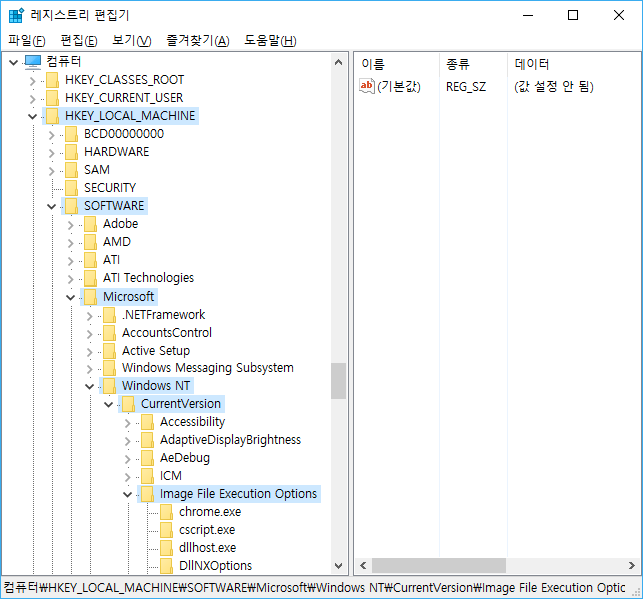The width and height of the screenshot is (643, 599).
Task: Click the cscript.exe folder icon
Action: point(166,531)
